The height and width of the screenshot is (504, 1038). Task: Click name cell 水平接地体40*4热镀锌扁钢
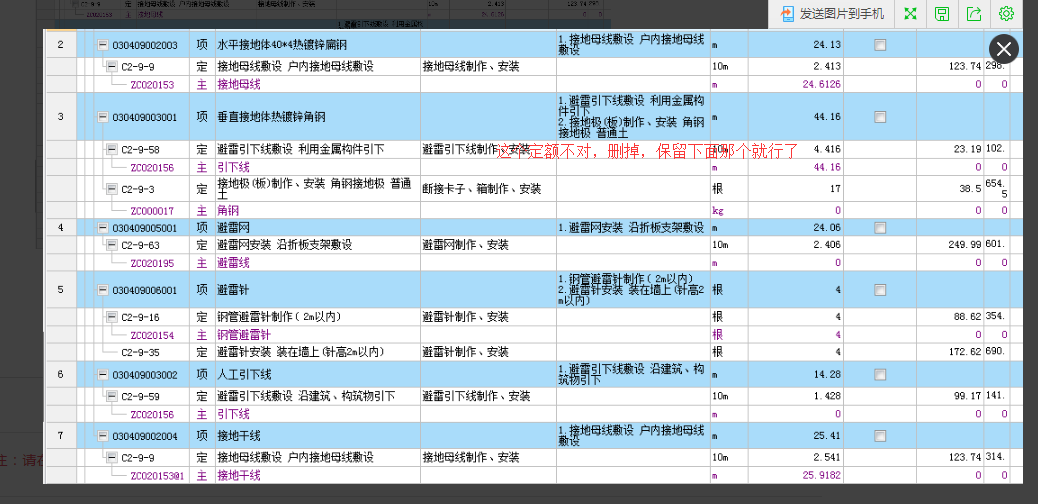282,46
